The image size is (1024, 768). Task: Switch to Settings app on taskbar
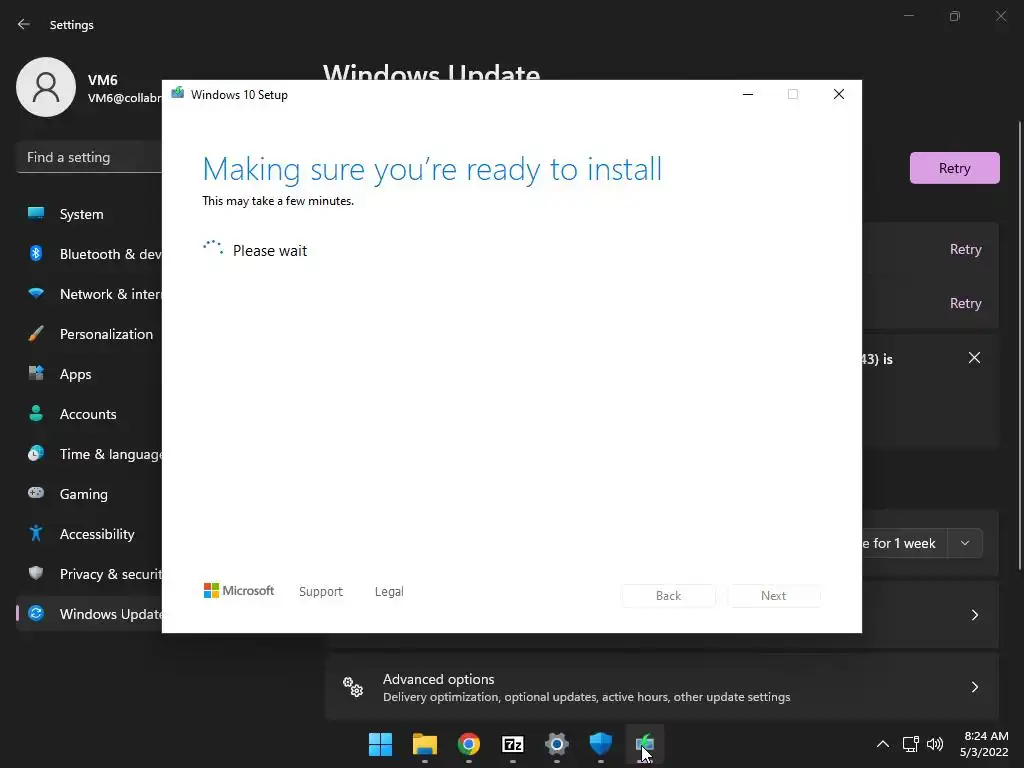[x=556, y=744]
